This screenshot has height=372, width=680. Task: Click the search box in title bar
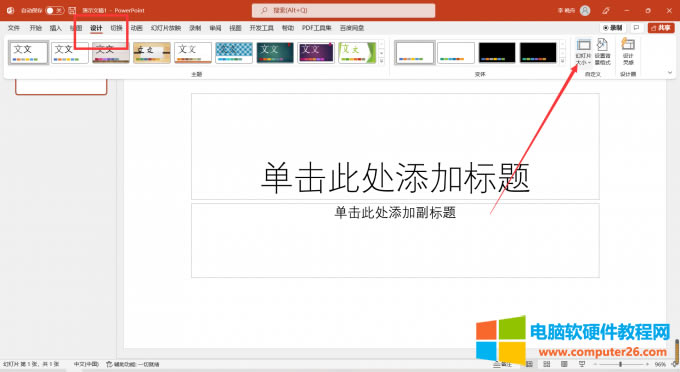343,10
